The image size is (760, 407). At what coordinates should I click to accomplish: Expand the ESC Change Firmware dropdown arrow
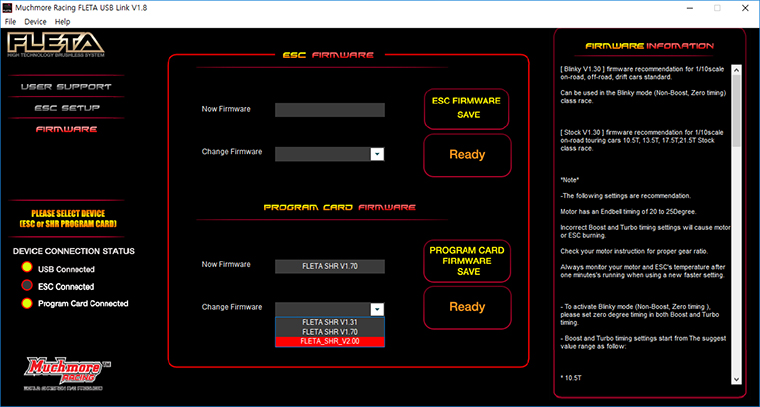377,155
